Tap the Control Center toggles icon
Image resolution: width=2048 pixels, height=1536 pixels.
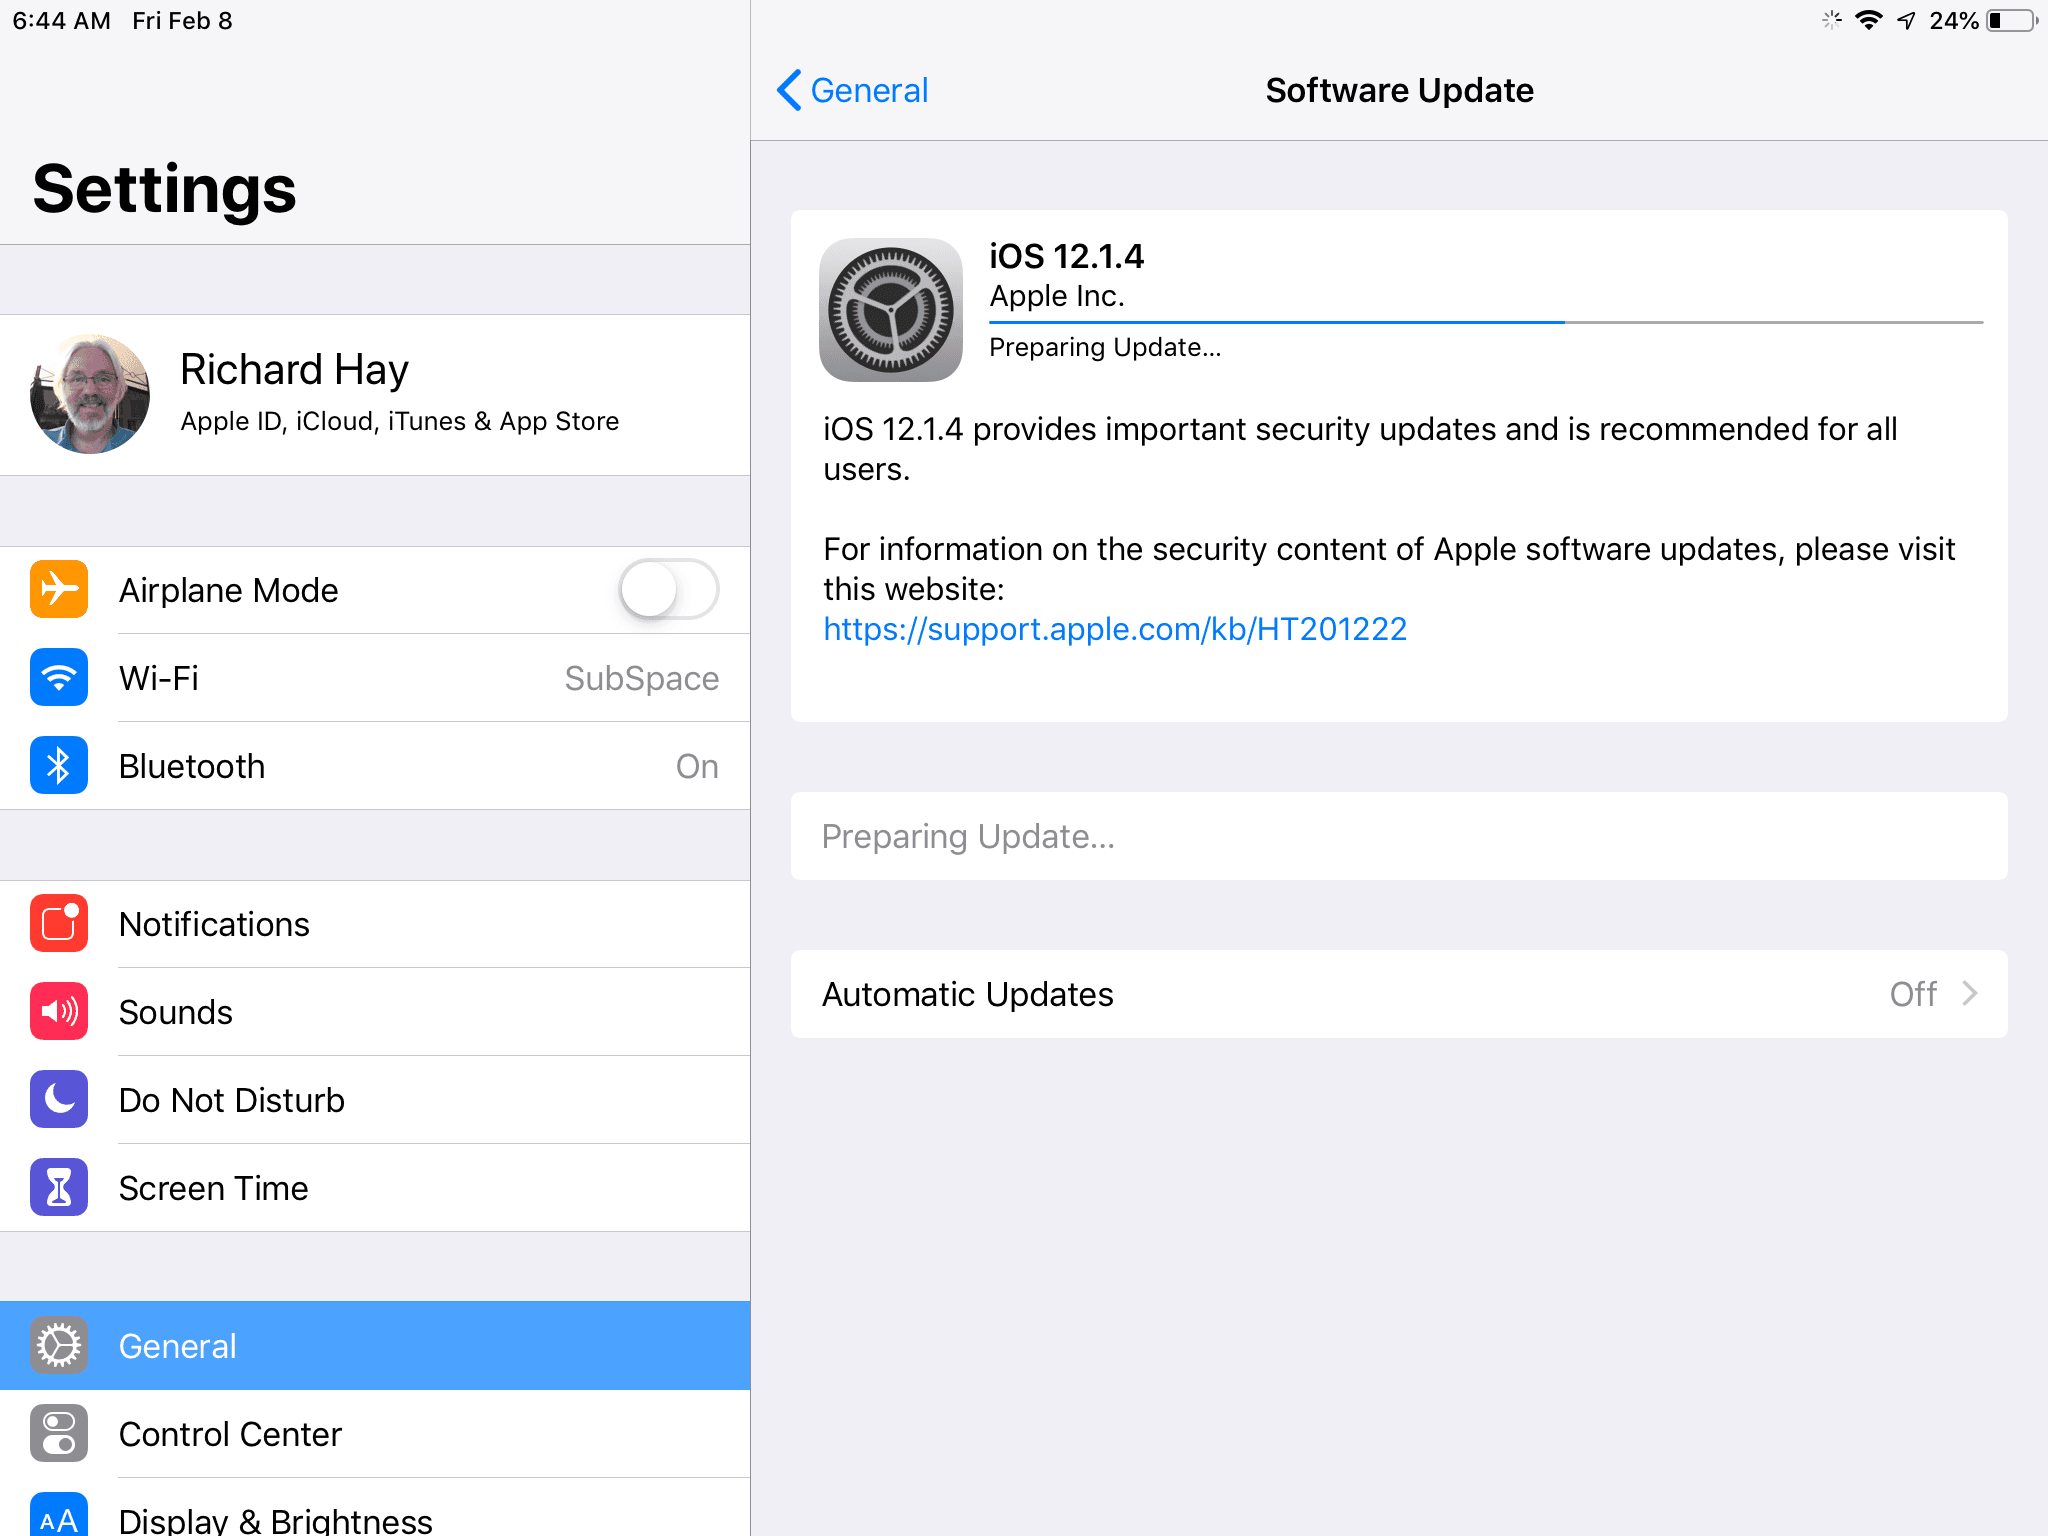[59, 1434]
